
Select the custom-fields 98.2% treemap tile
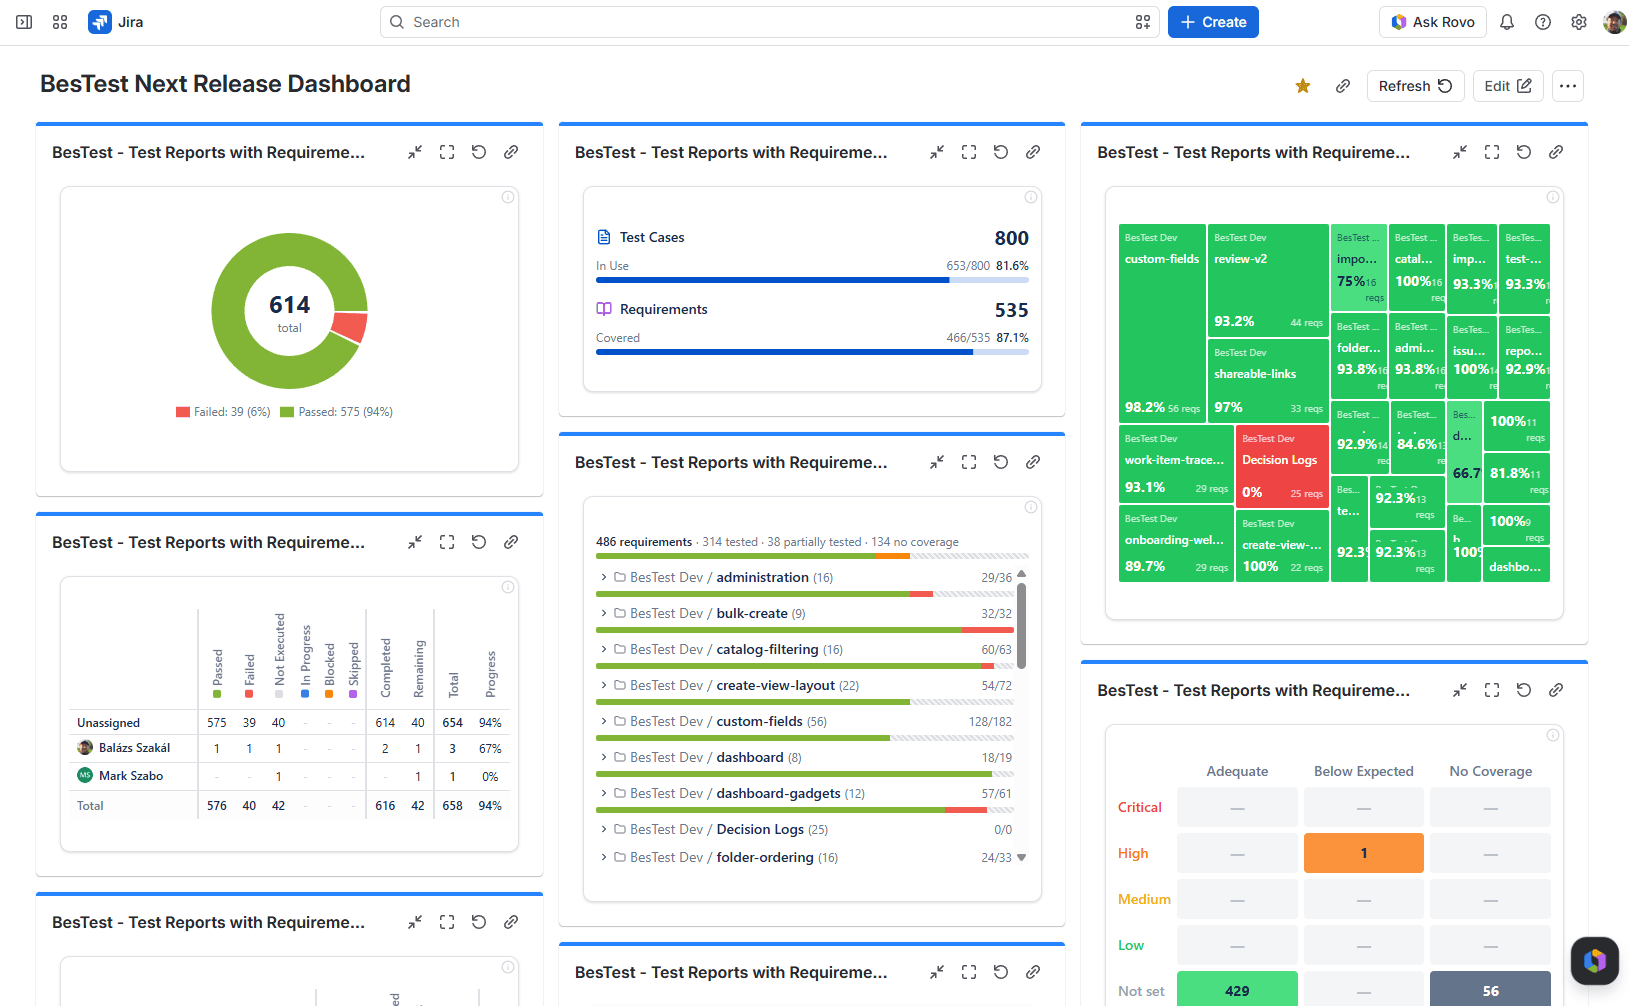point(1162,322)
